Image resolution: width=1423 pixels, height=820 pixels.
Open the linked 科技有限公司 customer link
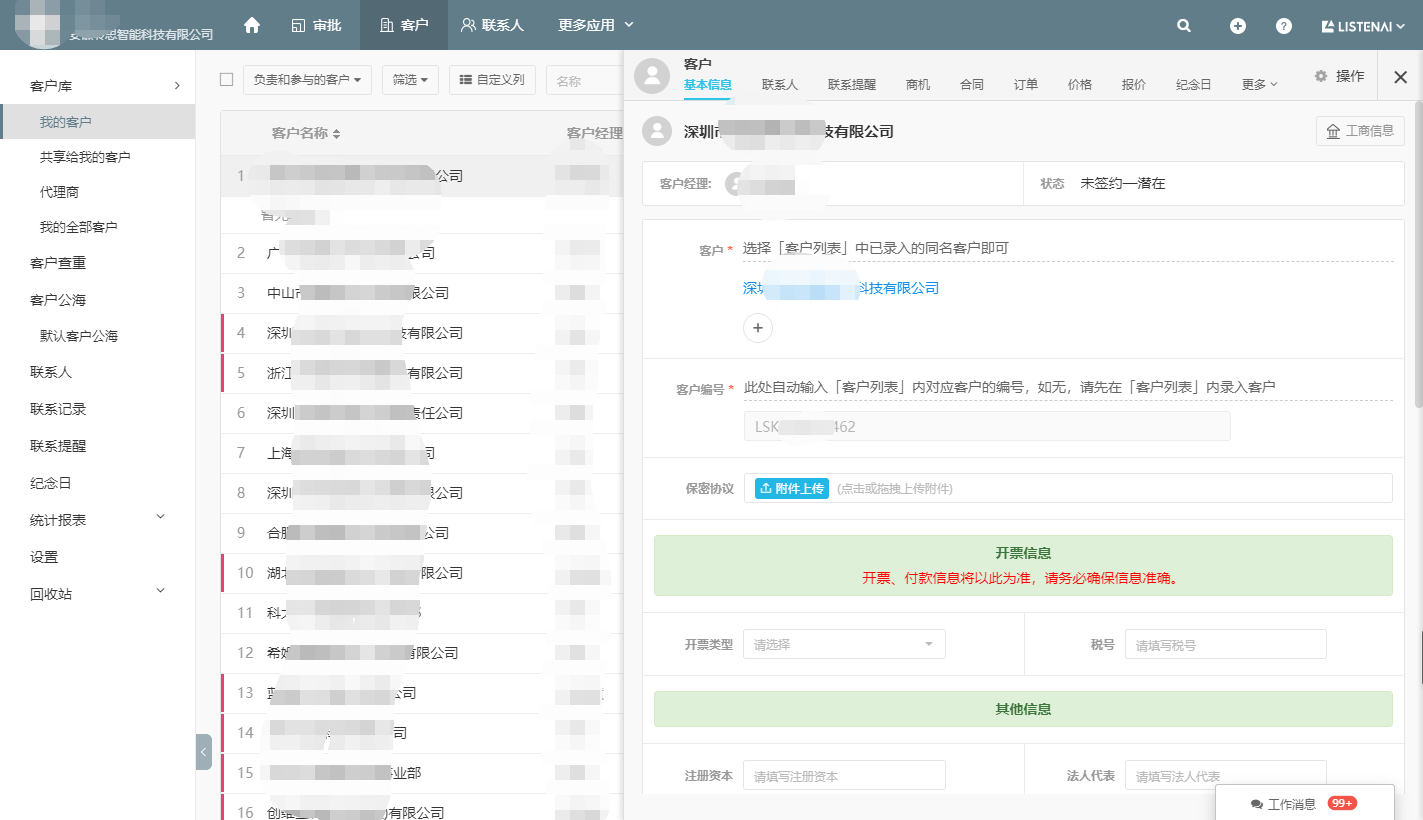[x=840, y=288]
